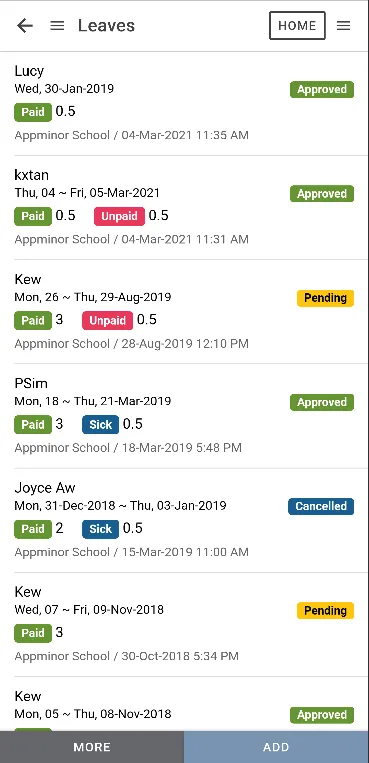Screen dimensions: 369x763
Task: Open Joyce Aw's leave entry
Action: [x=184, y=521]
